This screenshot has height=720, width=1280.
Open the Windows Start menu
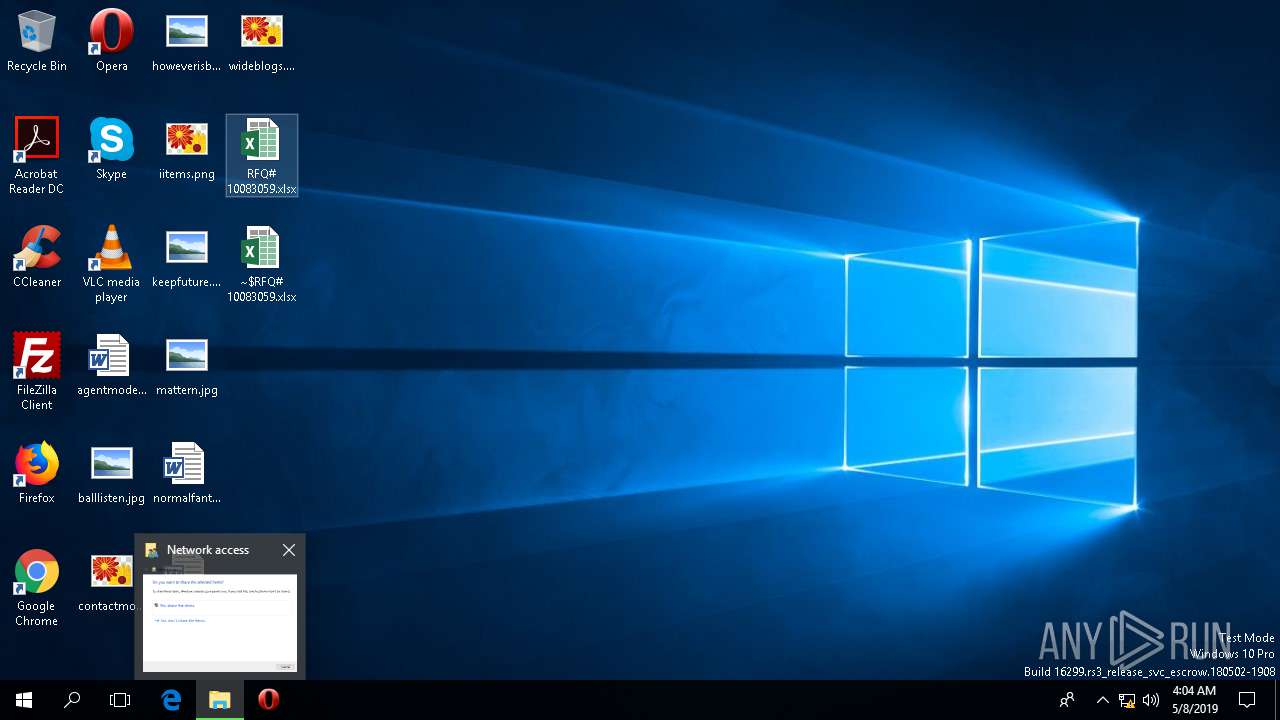[24, 700]
